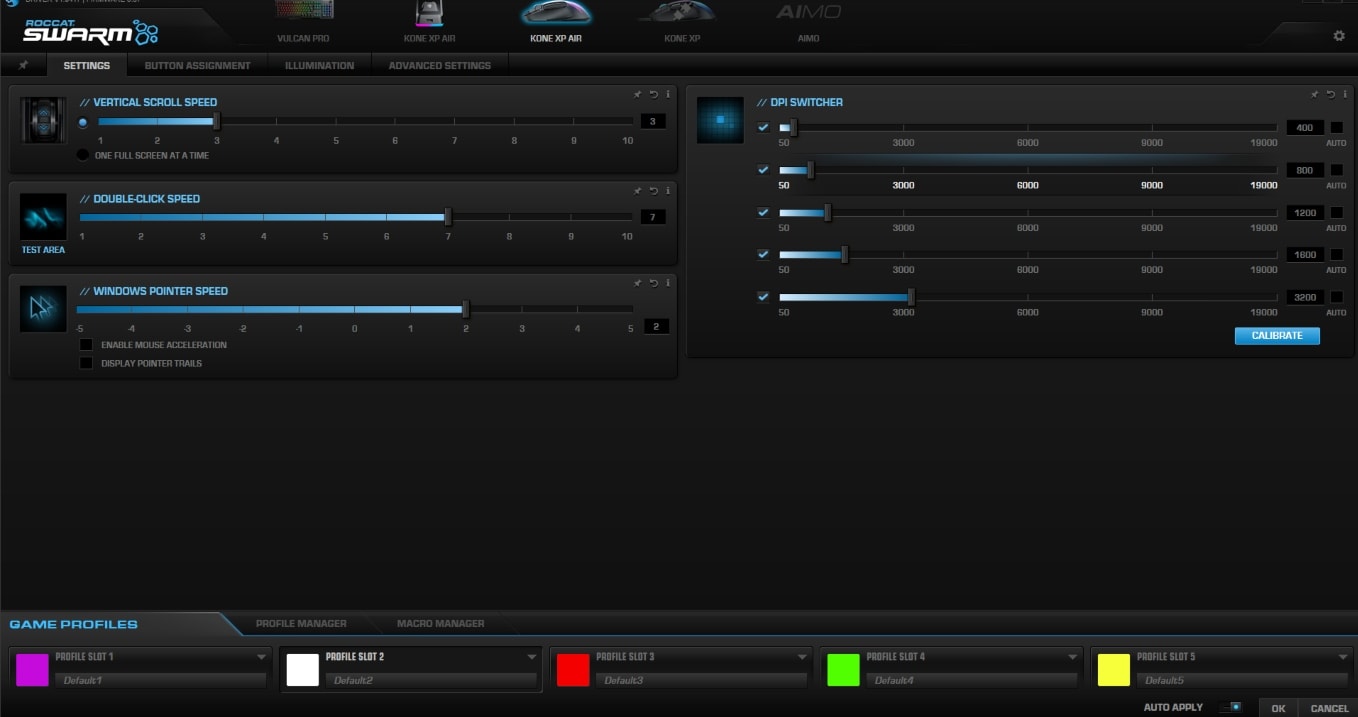Show info for Vertical Scroll Speed
The width and height of the screenshot is (1358, 717).
point(668,94)
